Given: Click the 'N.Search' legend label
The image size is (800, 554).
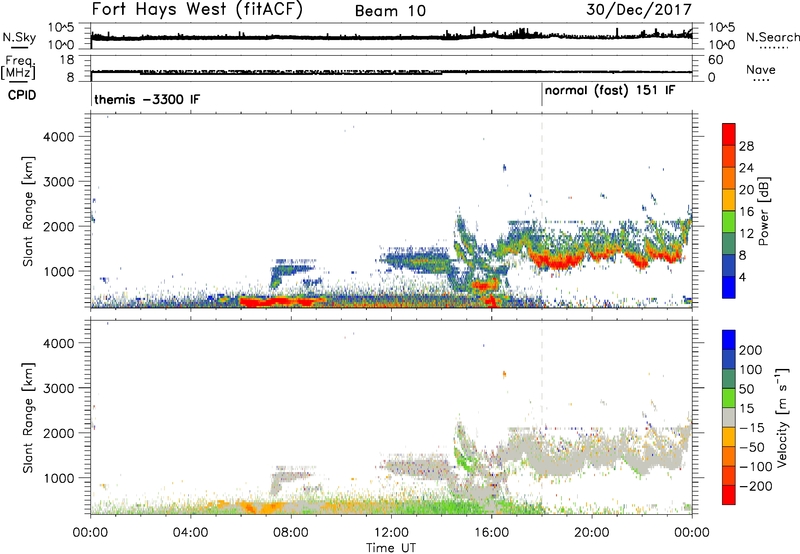Looking at the screenshot, I should click(773, 37).
